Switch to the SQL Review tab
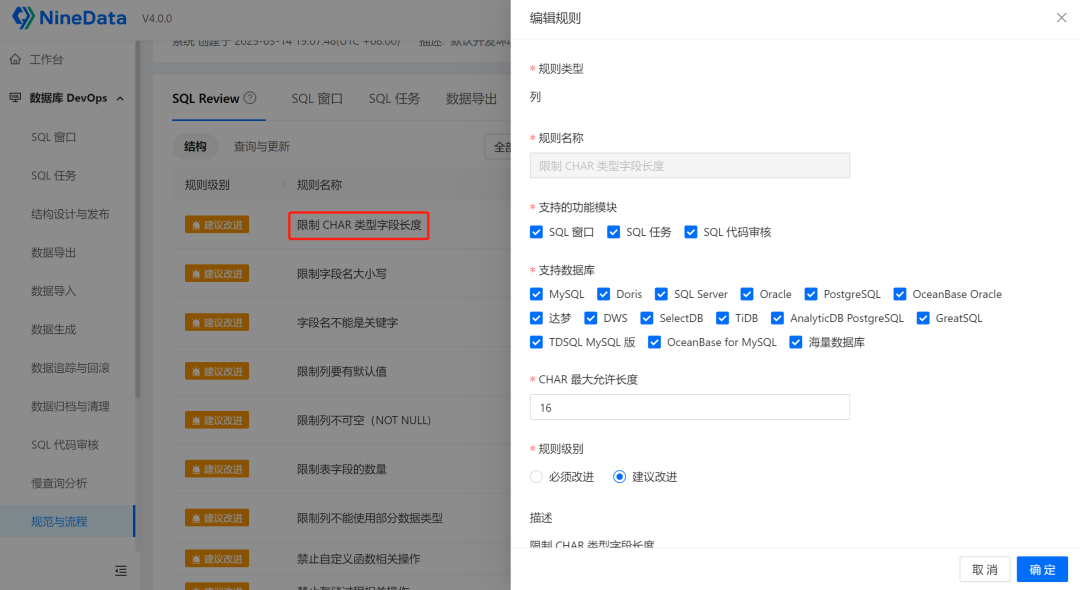Image resolution: width=1080 pixels, height=590 pixels. 205,98
